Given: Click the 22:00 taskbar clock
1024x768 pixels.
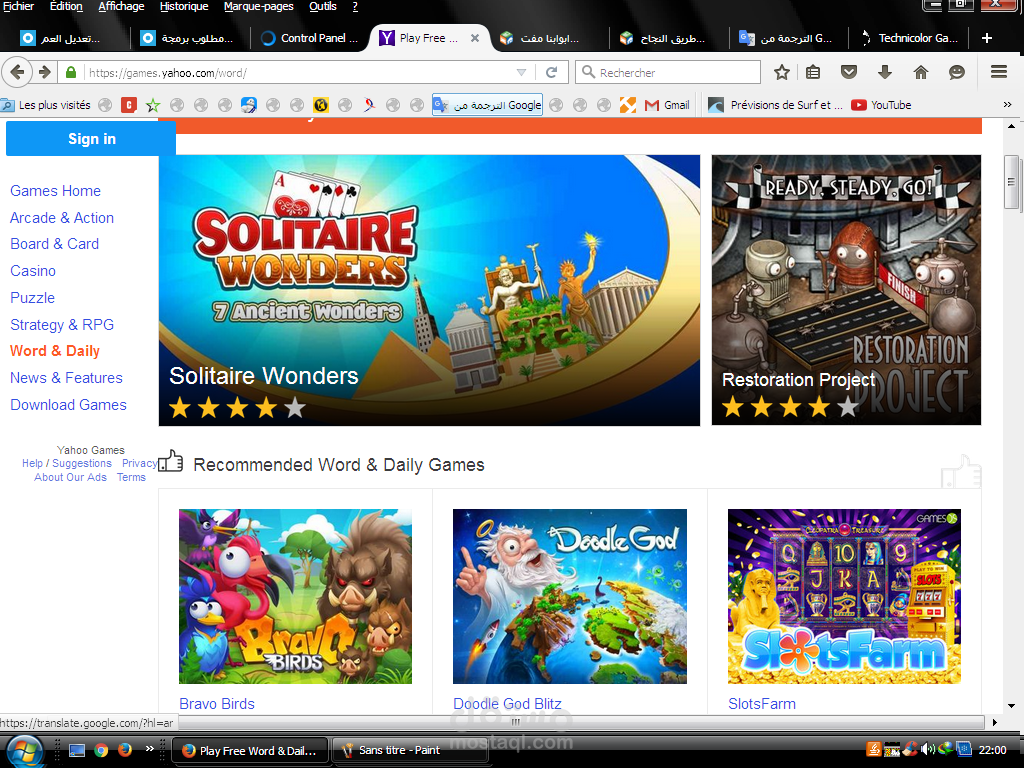Looking at the screenshot, I should click(x=992, y=750).
